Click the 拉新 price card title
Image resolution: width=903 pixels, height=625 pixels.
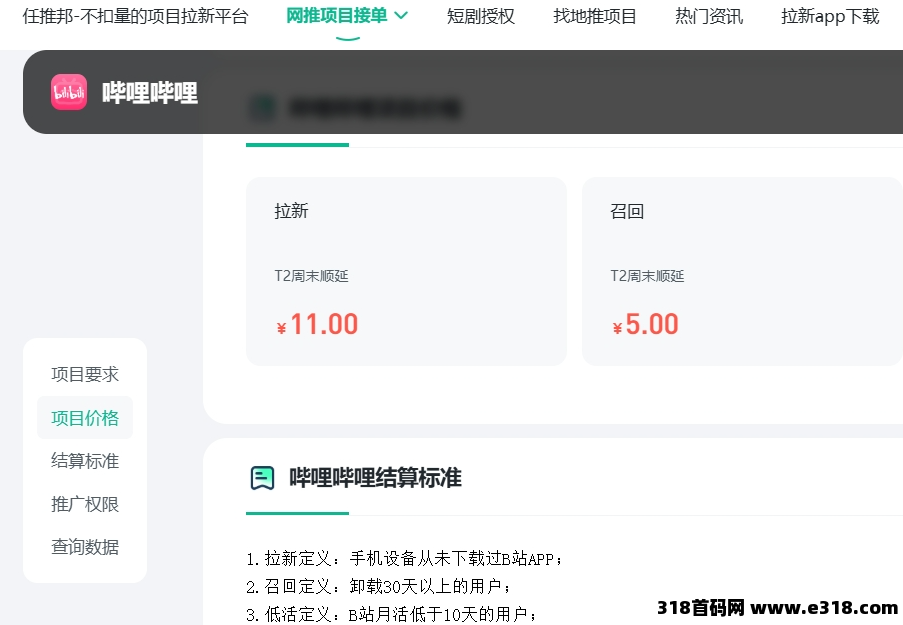coord(291,211)
